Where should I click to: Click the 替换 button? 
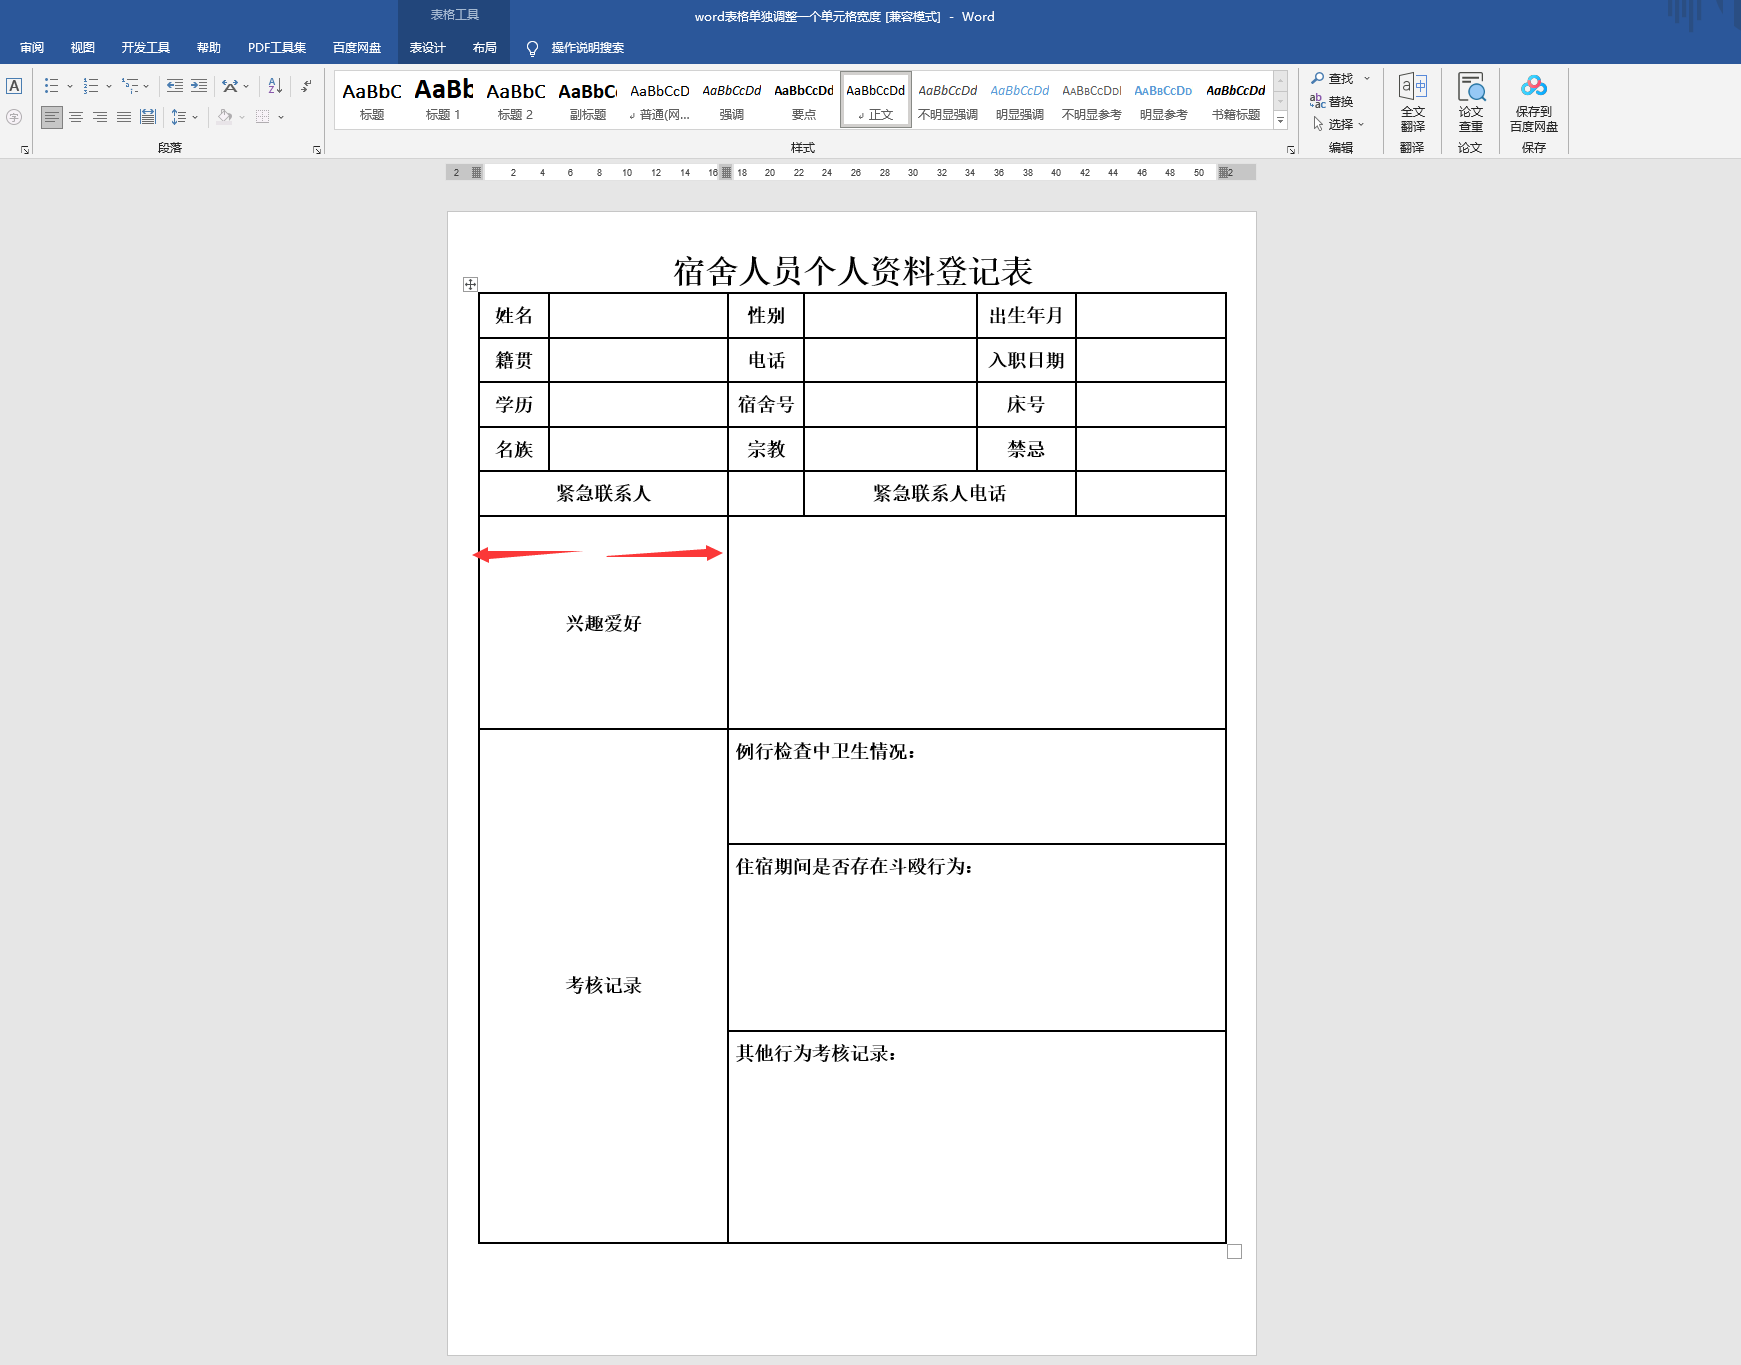tap(1332, 101)
